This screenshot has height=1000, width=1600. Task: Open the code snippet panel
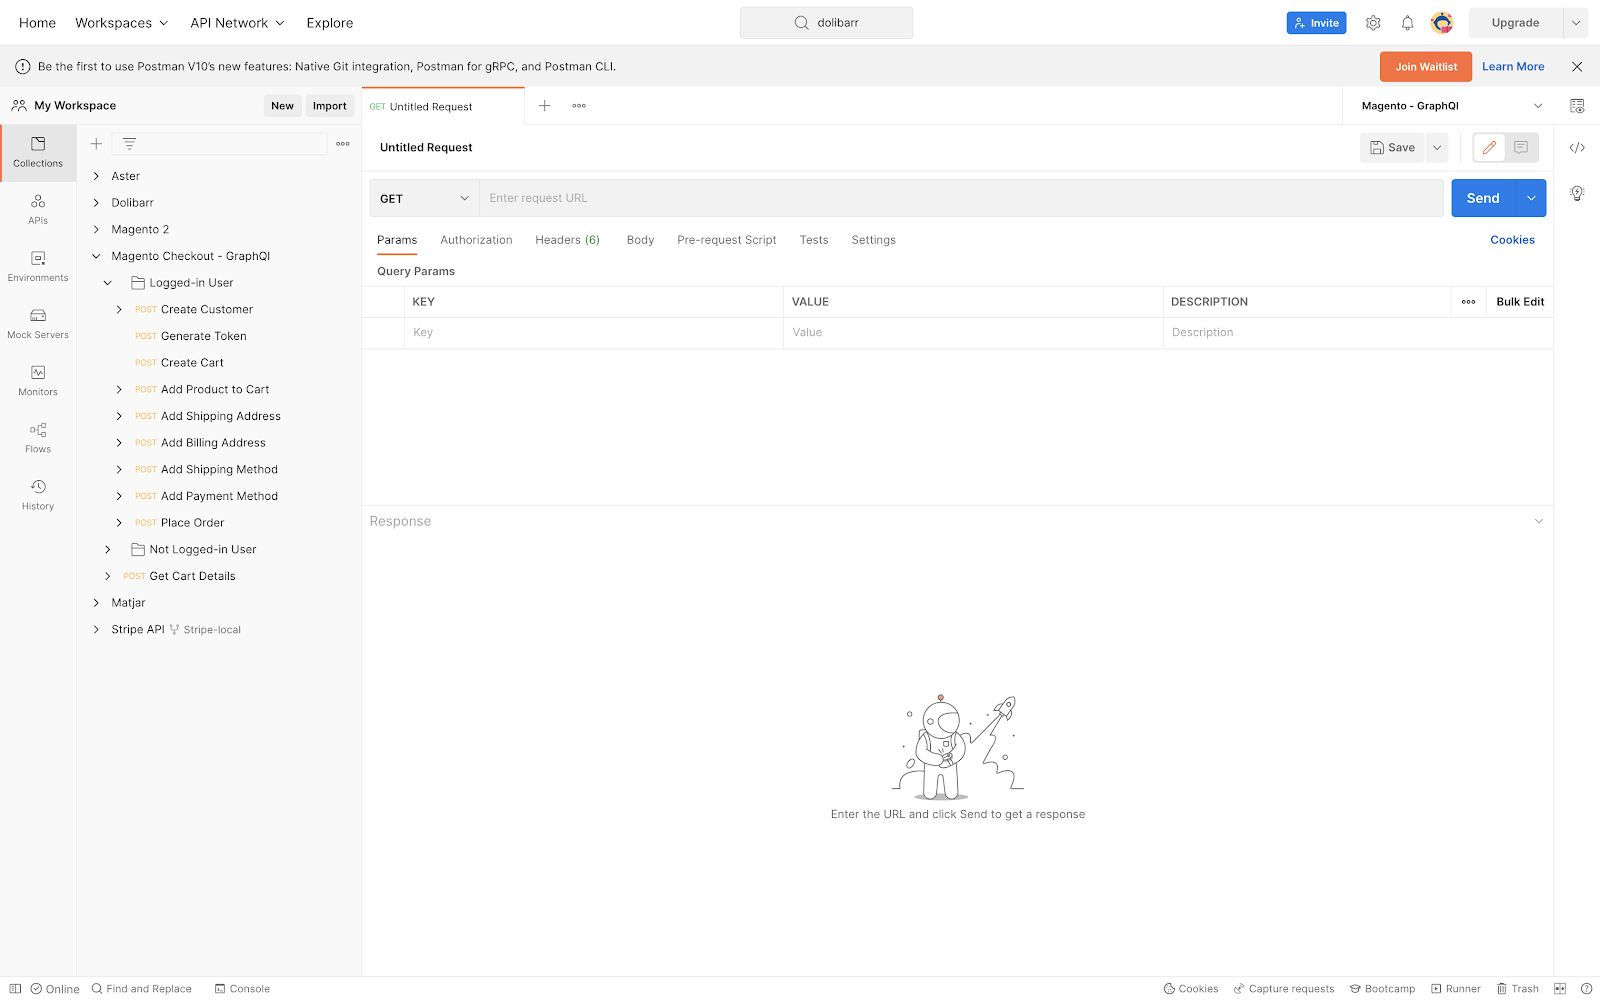(1577, 147)
